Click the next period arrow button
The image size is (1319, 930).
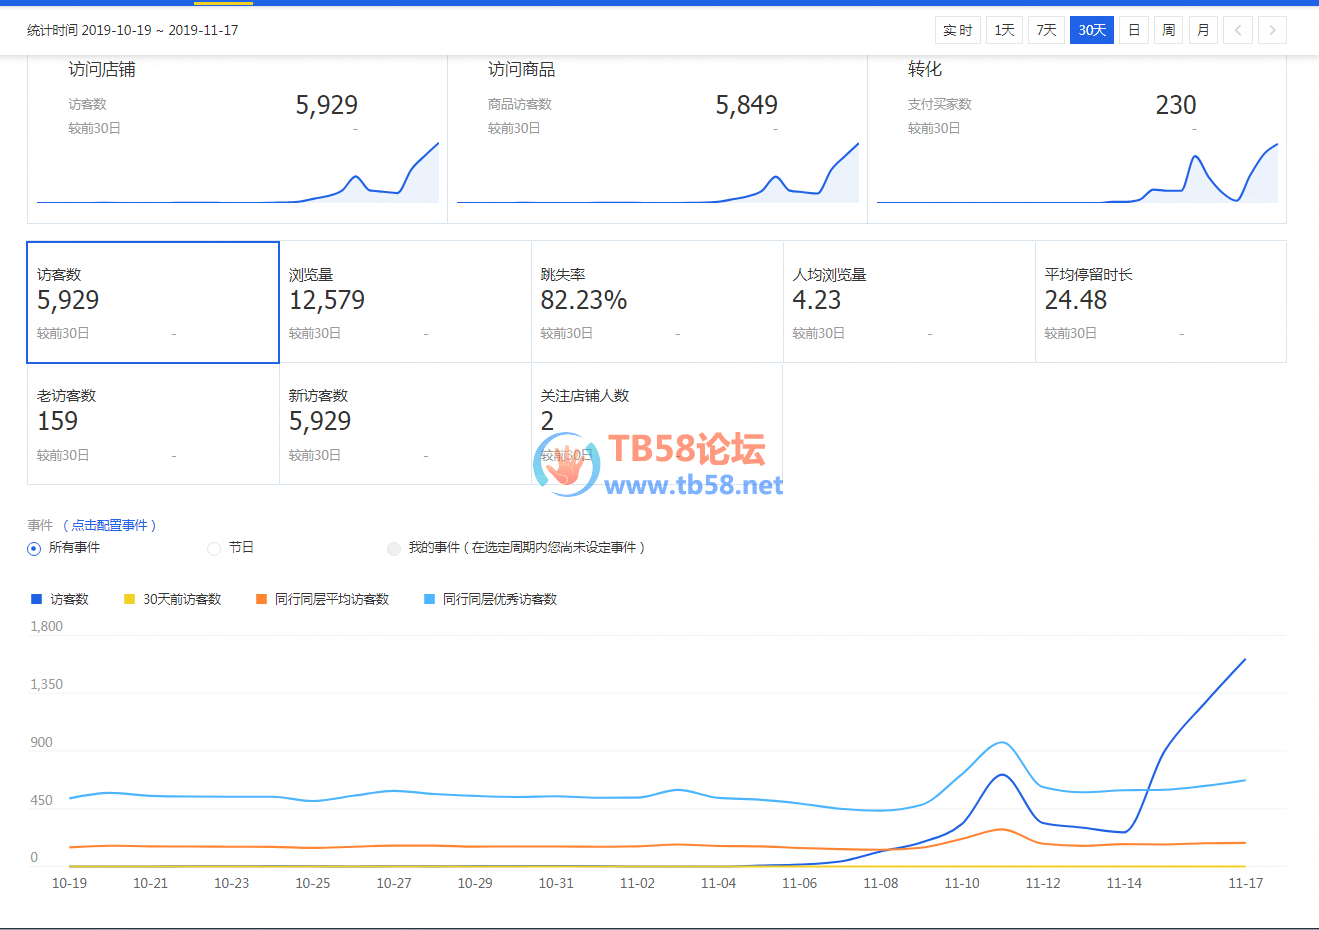click(1272, 30)
